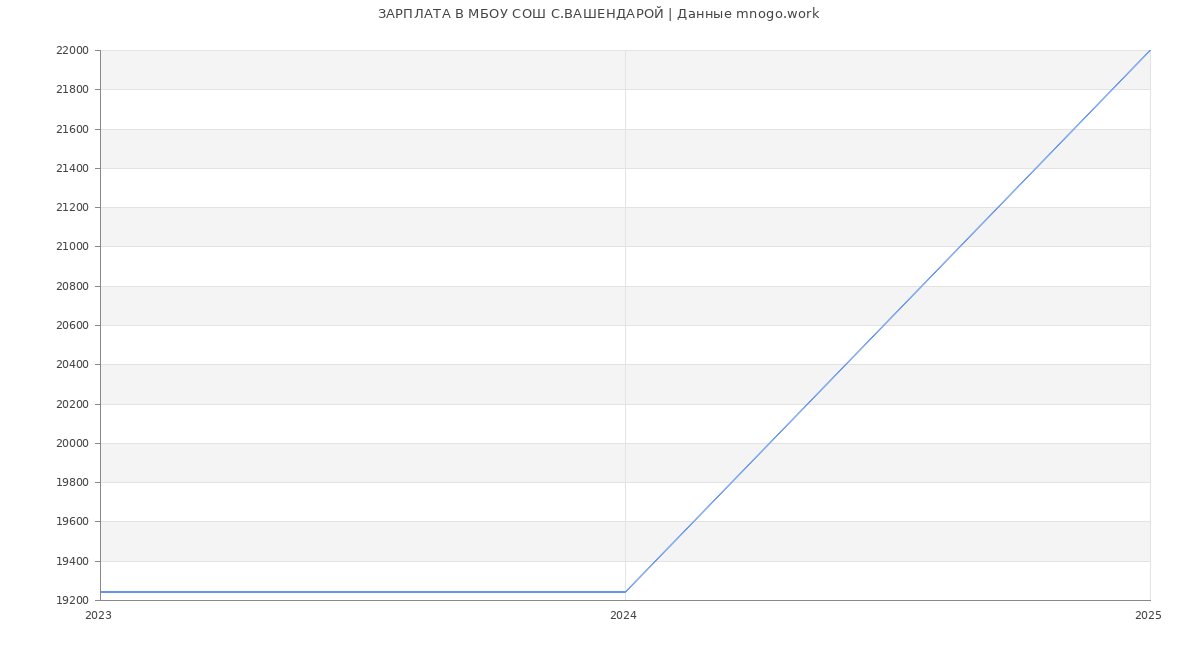This screenshot has height=650, width=1200.
Task: Click the 21000 y-axis label
Action: pyautogui.click(x=72, y=247)
